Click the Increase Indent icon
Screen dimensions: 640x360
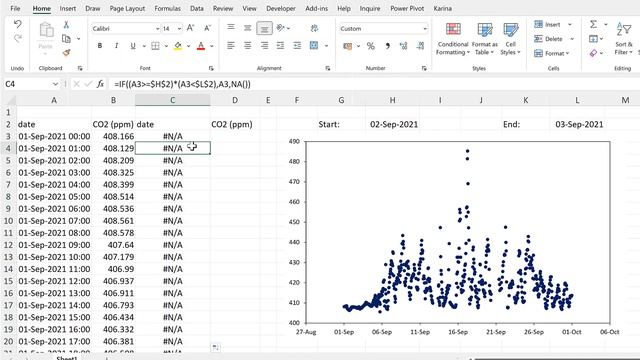[297, 46]
